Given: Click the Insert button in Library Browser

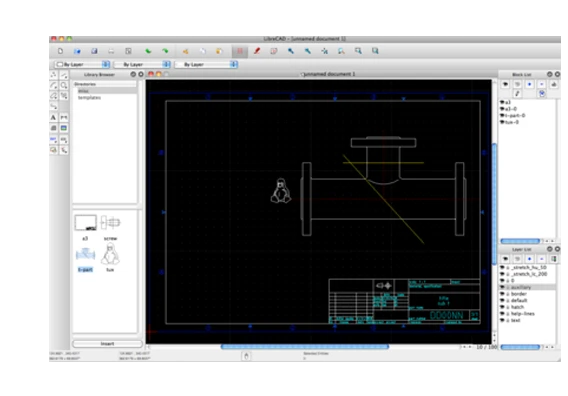Looking at the screenshot, I should point(107,344).
